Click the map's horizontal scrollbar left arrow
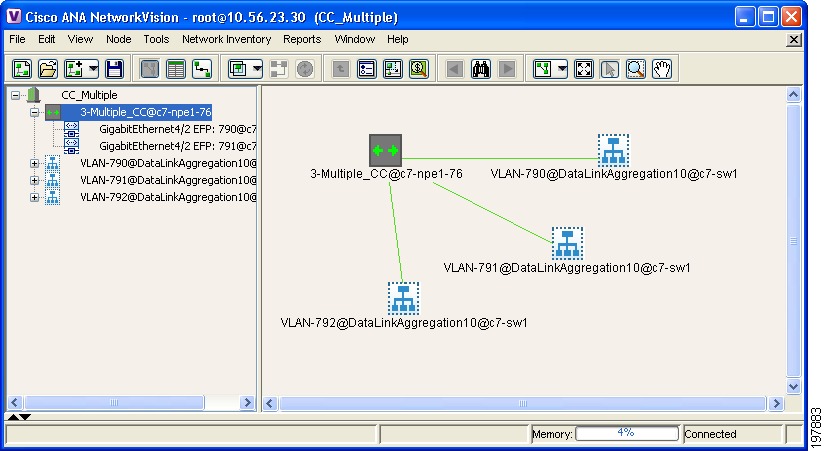 pyautogui.click(x=270, y=404)
